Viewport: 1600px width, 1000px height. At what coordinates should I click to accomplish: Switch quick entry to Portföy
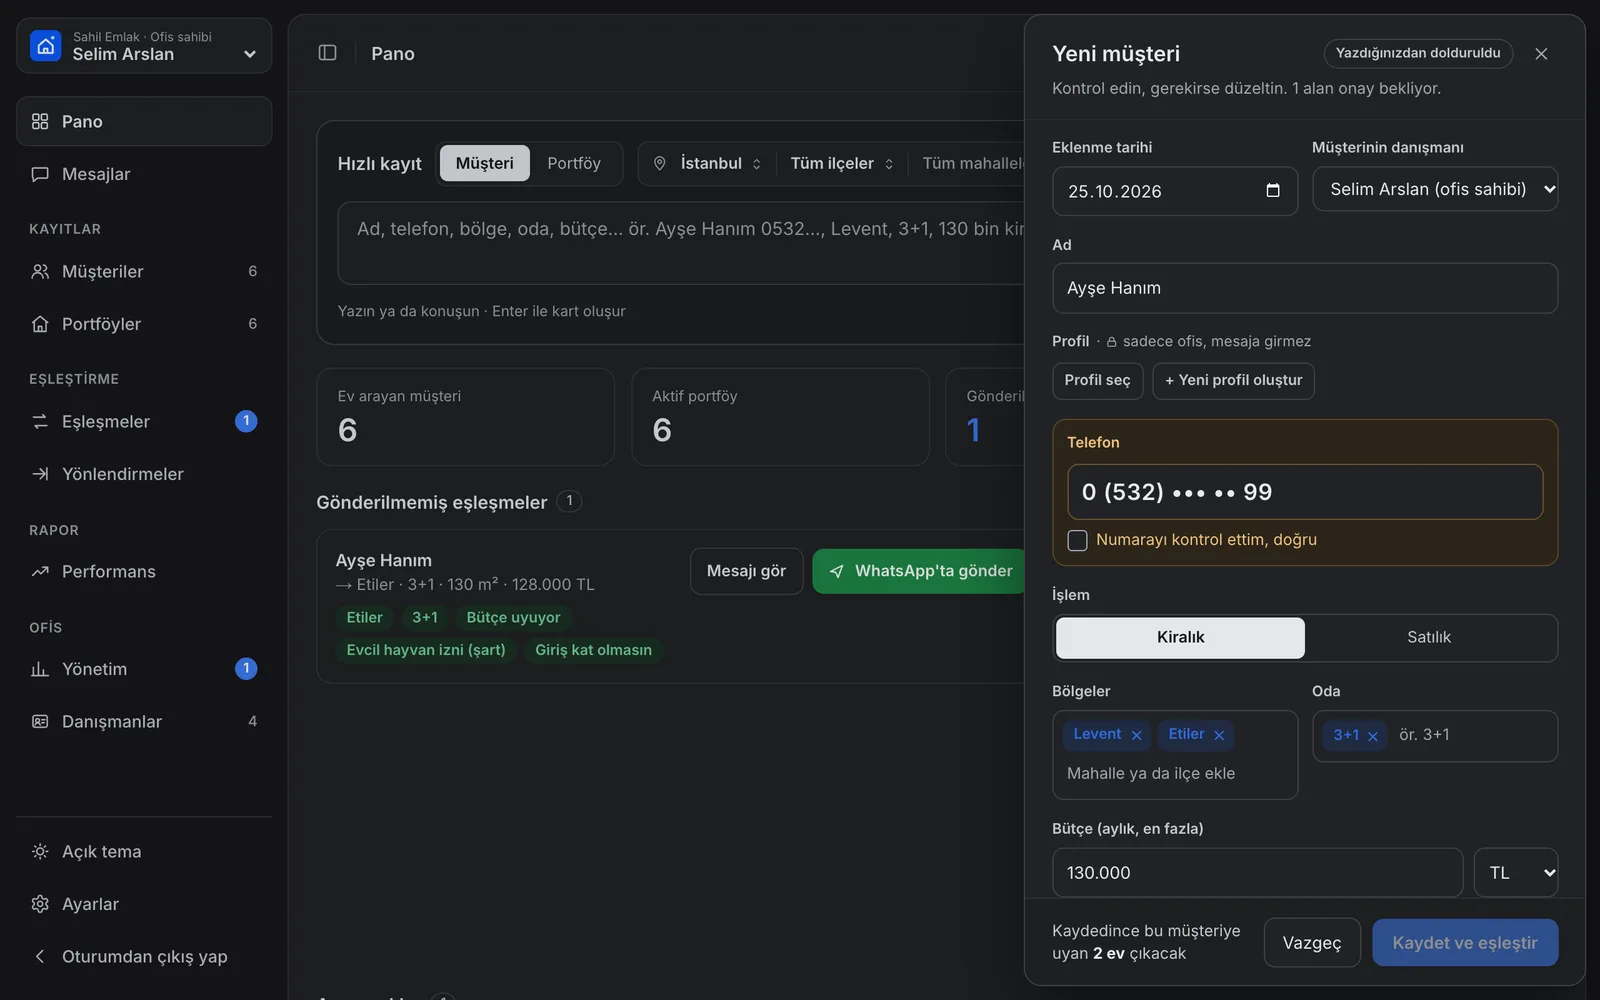(574, 163)
